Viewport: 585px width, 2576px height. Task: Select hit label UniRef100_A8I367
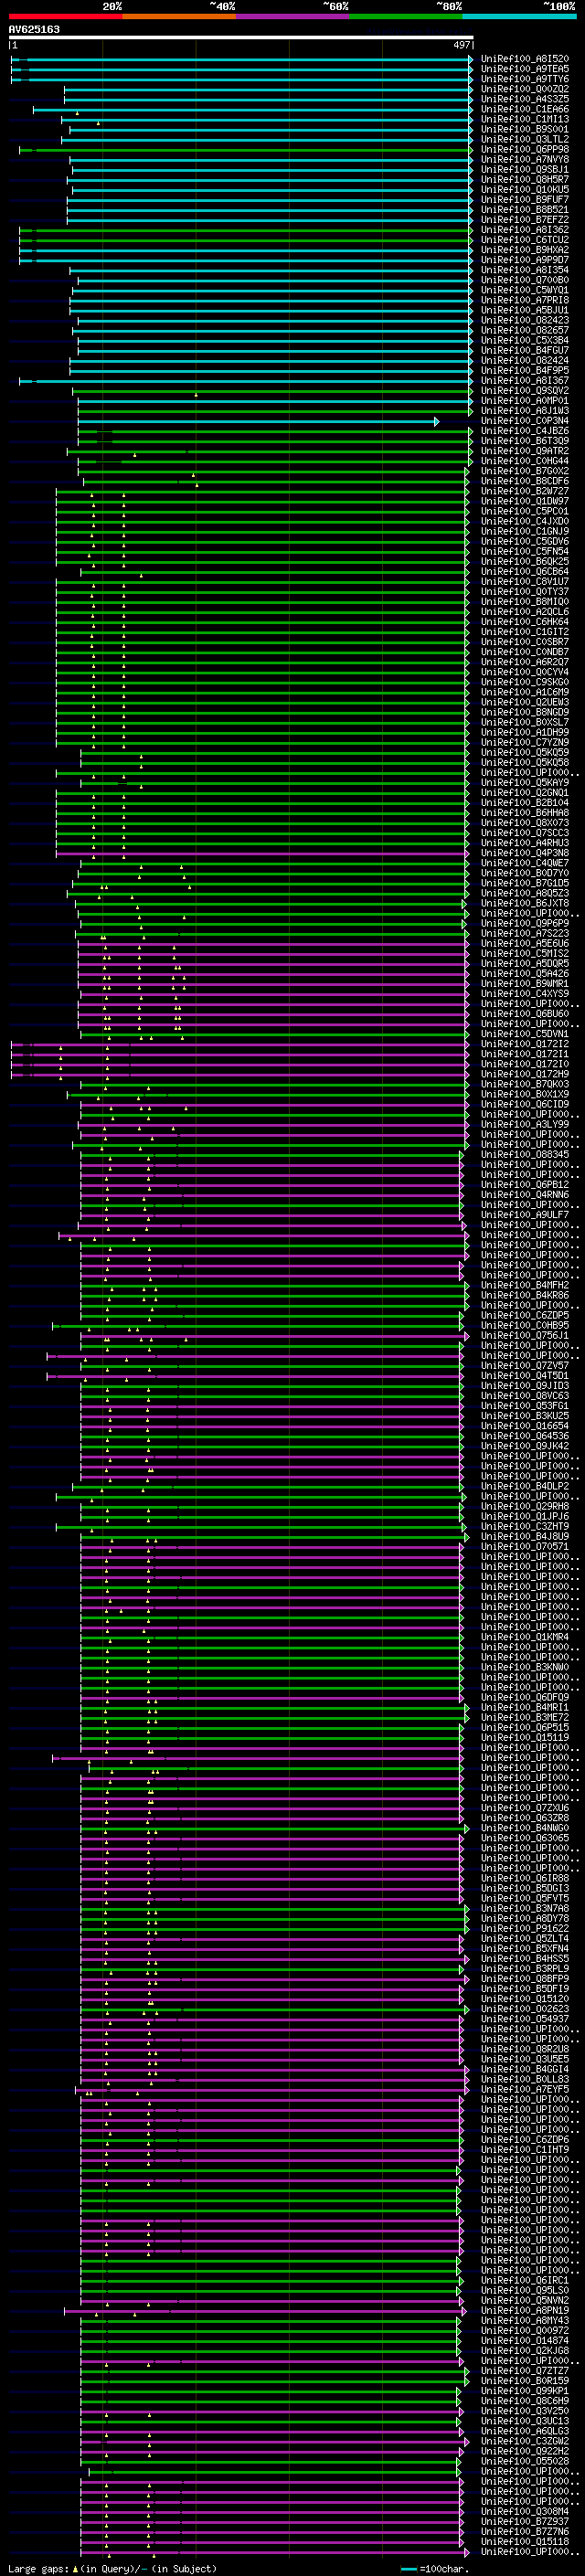[525, 380]
